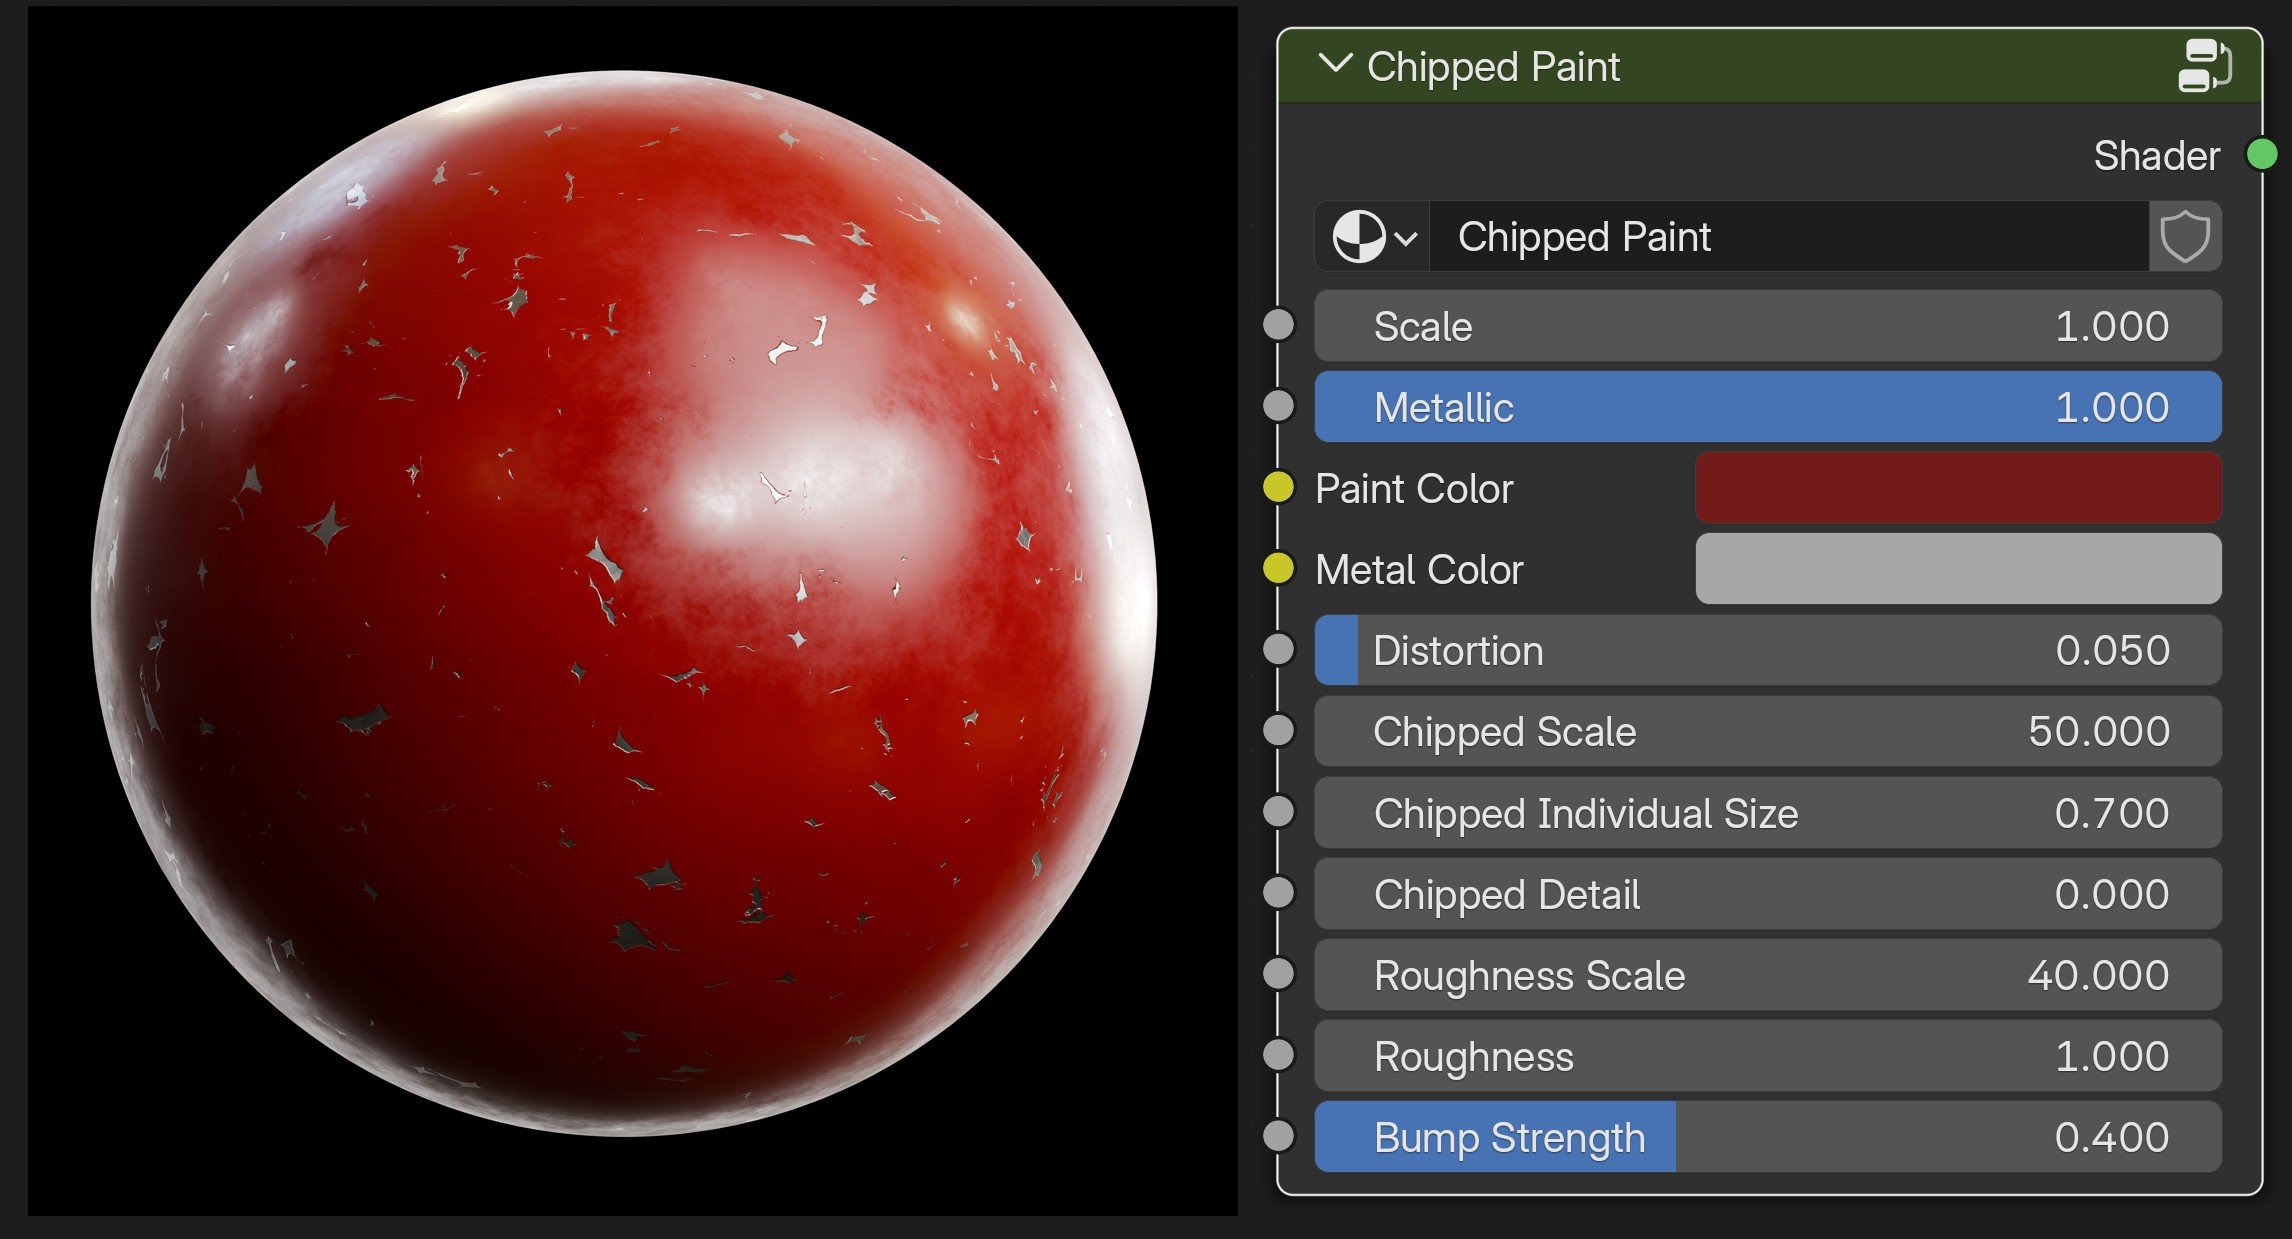2292x1239 pixels.
Task: Click the Metallic input socket
Action: pyautogui.click(x=1279, y=406)
